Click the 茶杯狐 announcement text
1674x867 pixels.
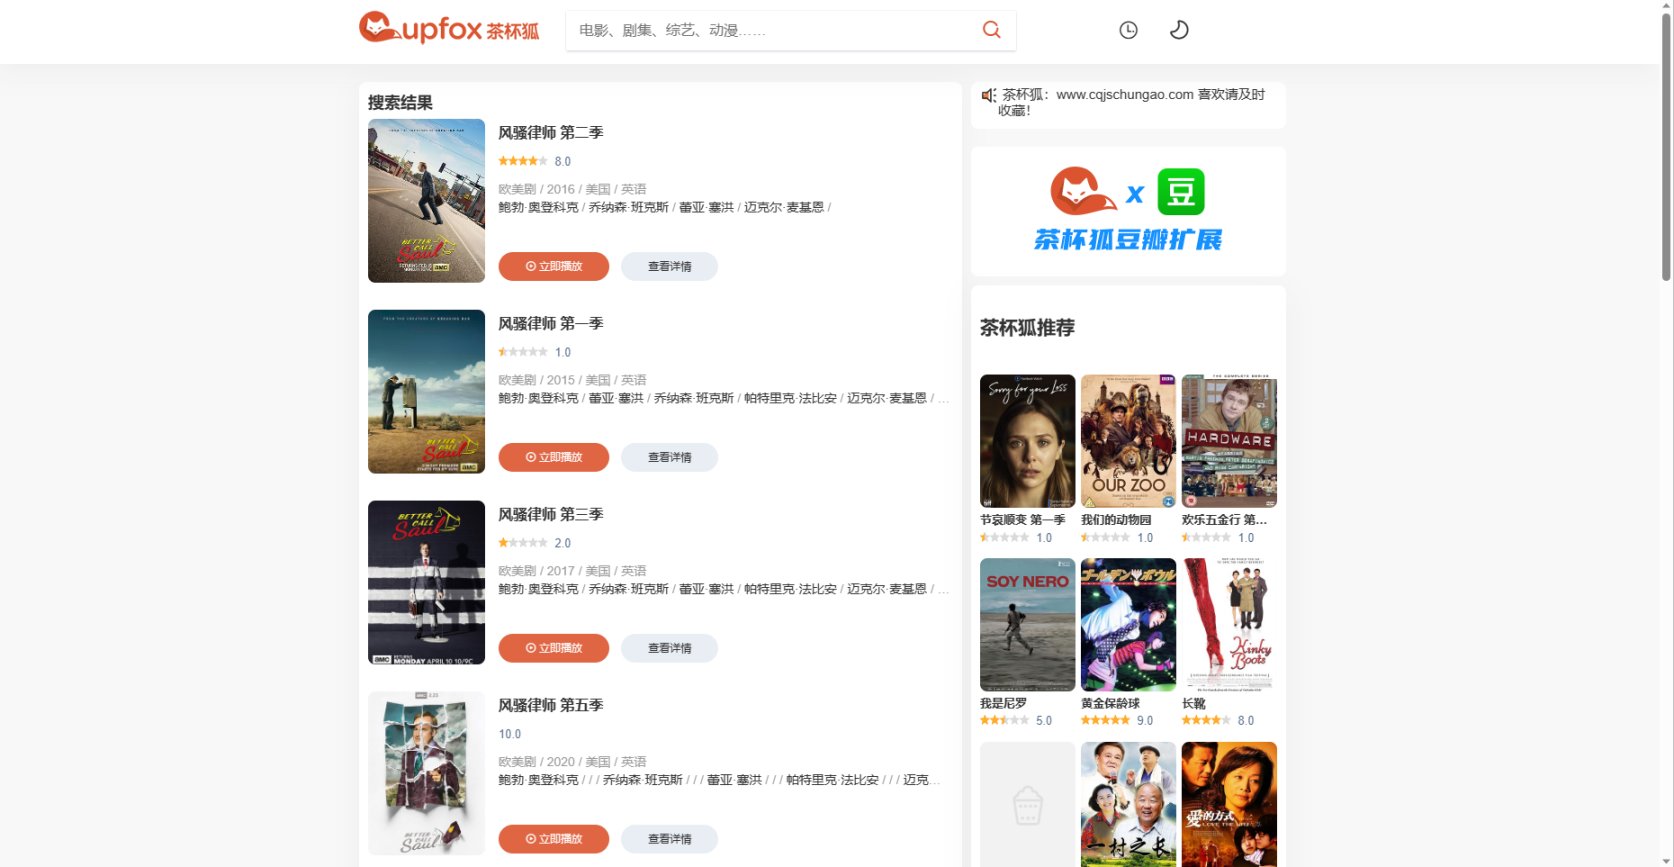click(x=1133, y=102)
